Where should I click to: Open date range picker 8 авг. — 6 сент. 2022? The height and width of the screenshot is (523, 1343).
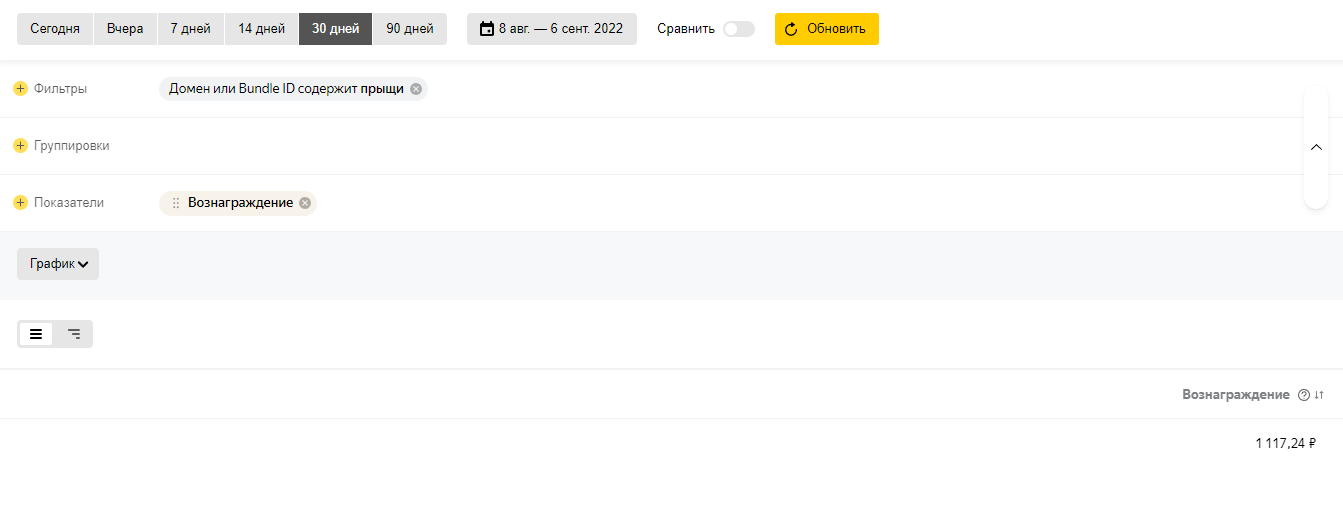coord(552,29)
